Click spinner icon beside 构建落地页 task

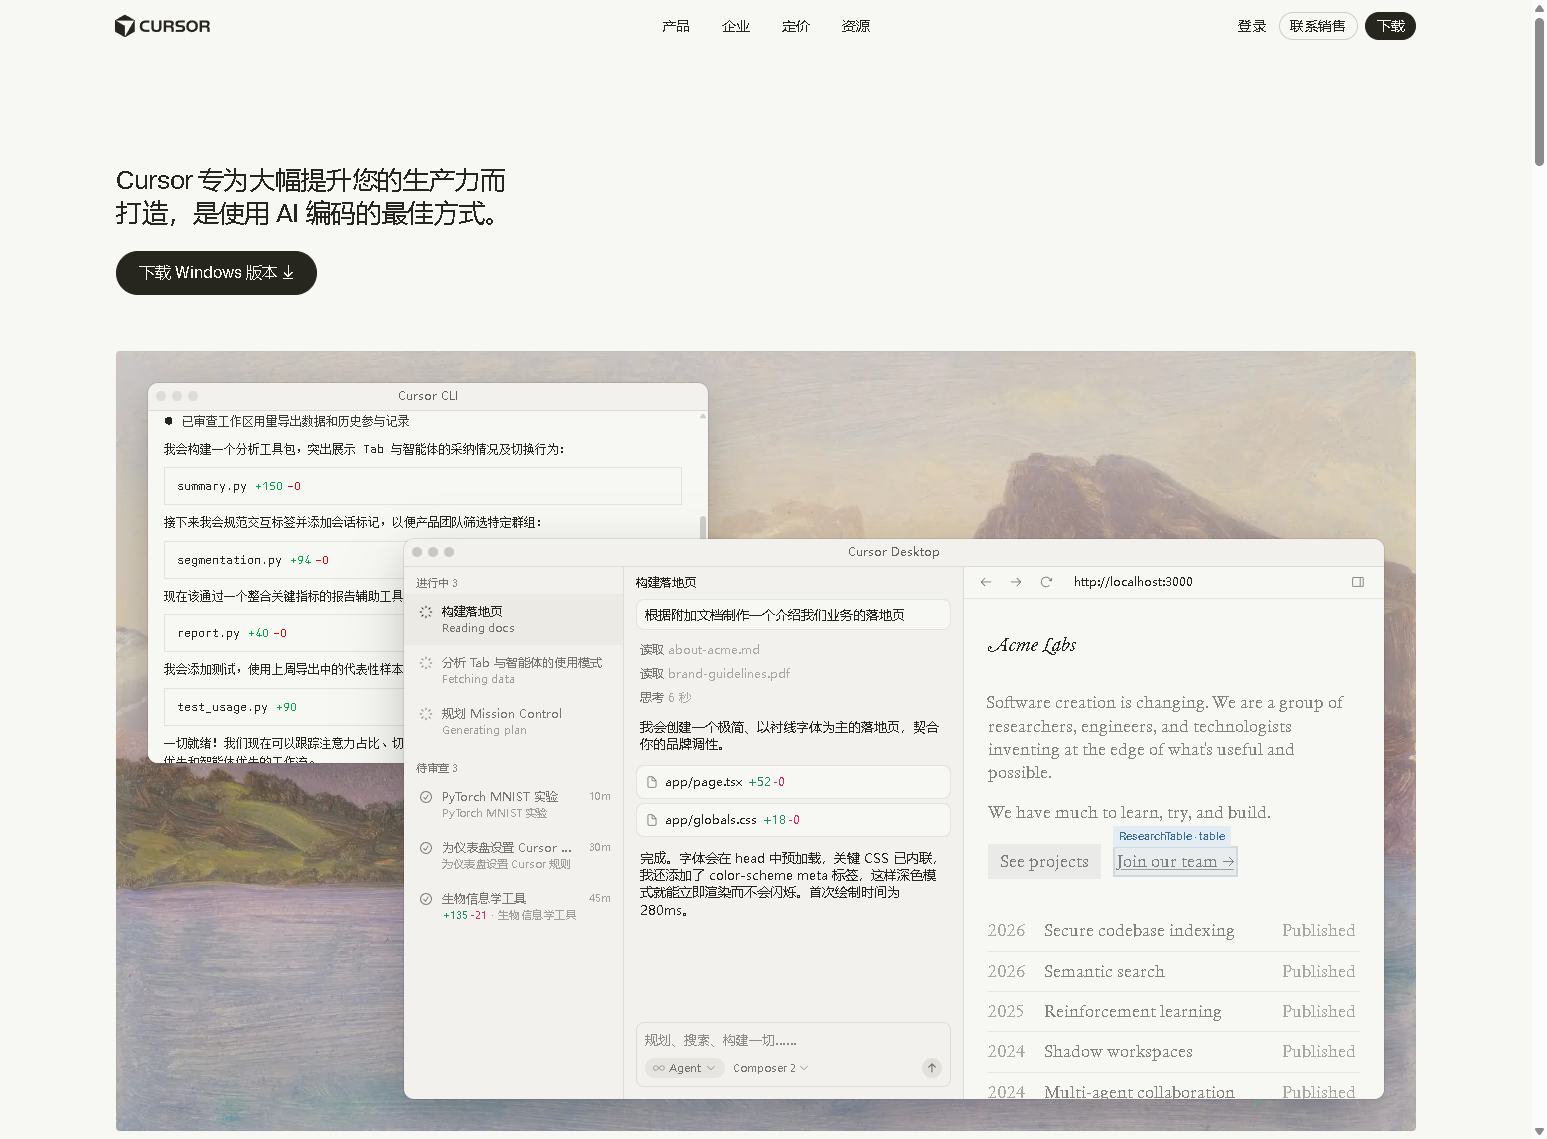point(426,612)
